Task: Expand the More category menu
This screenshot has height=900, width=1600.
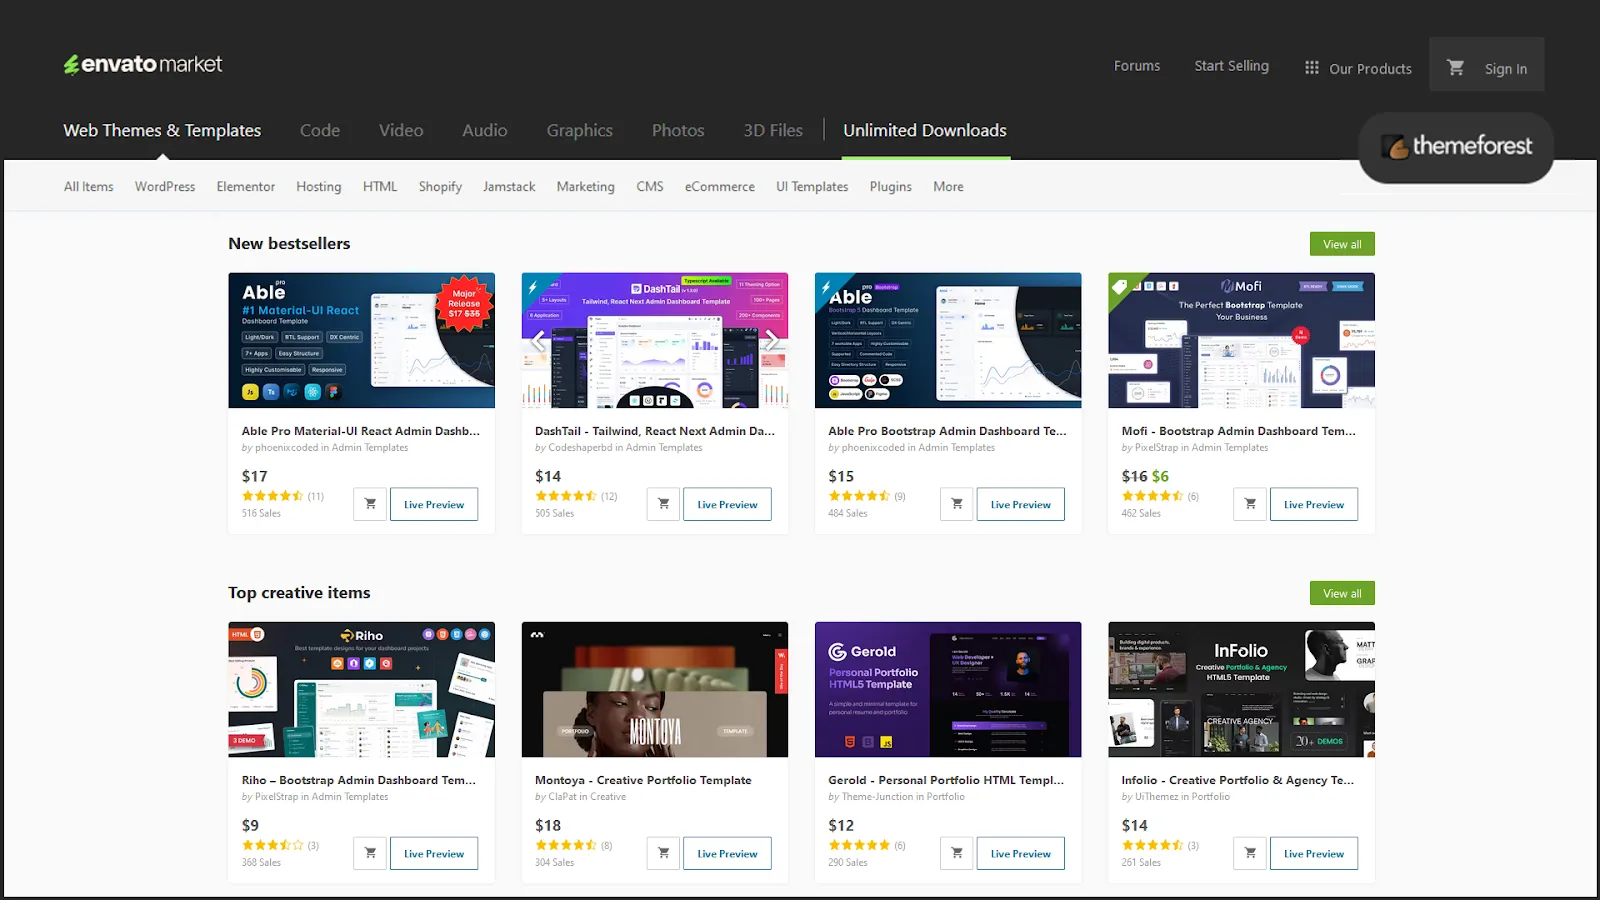Action: (948, 187)
